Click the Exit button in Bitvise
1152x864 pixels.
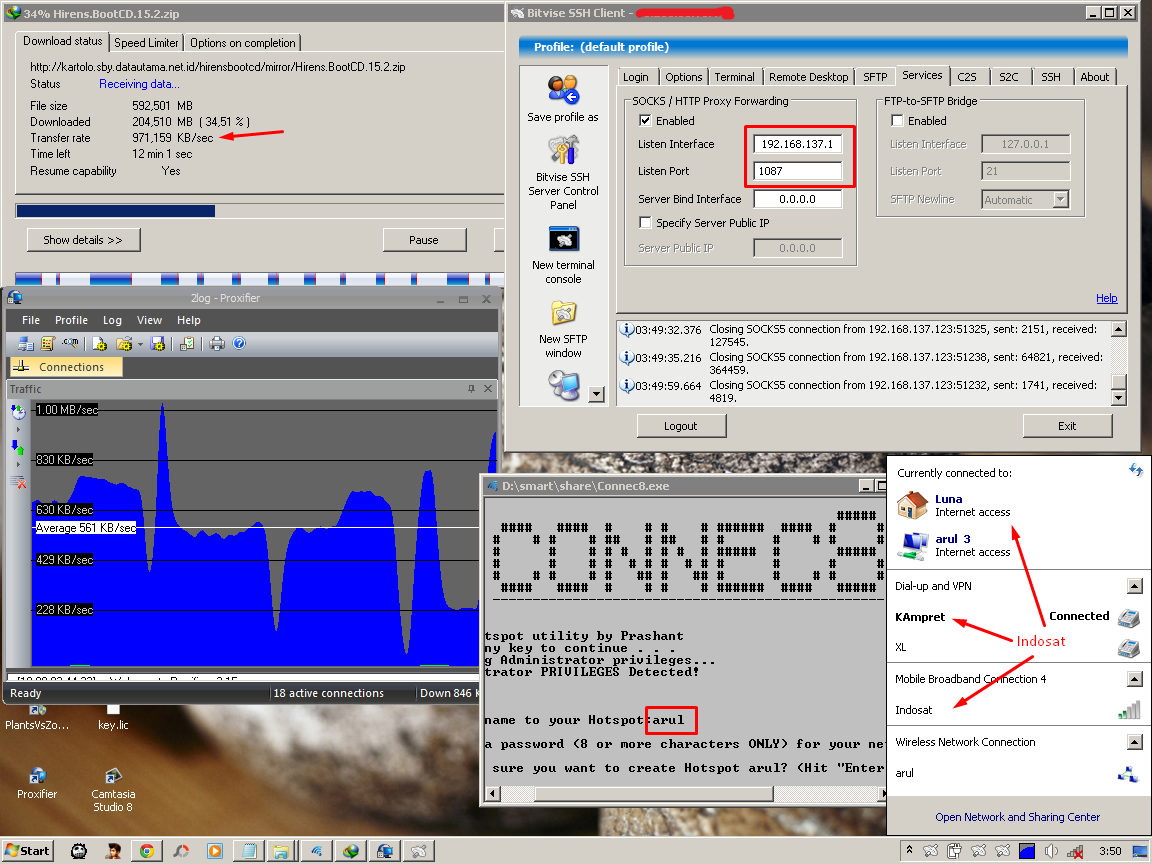pyautogui.click(x=1067, y=426)
